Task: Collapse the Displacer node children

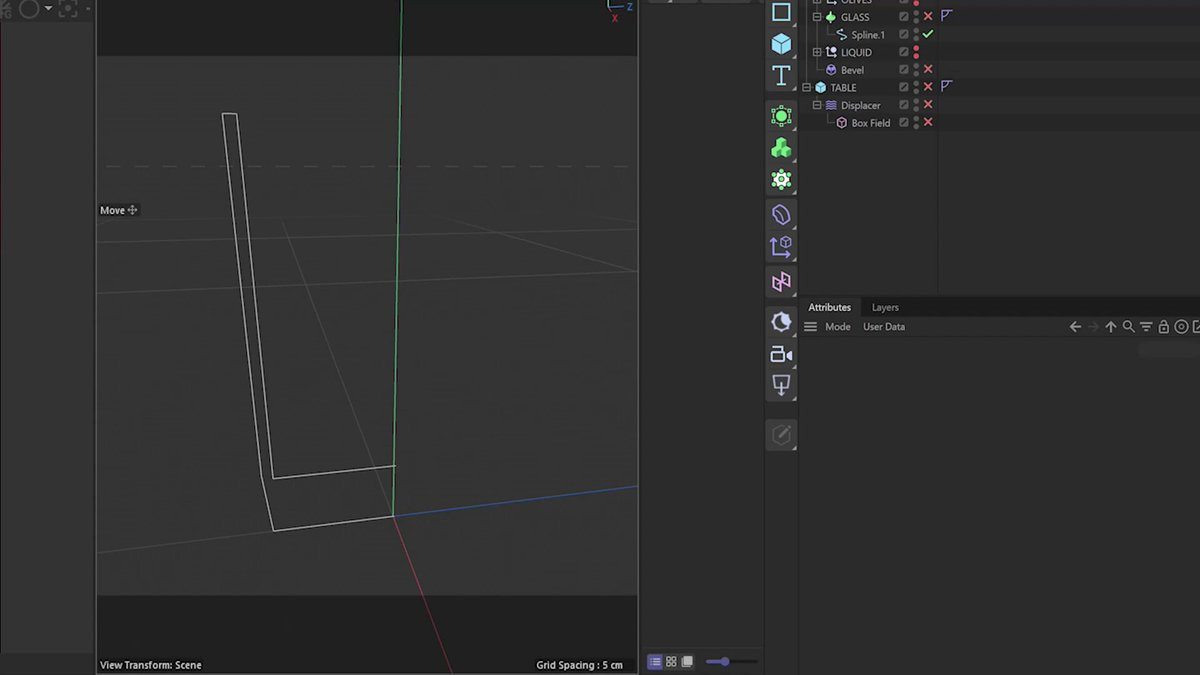Action: point(817,105)
